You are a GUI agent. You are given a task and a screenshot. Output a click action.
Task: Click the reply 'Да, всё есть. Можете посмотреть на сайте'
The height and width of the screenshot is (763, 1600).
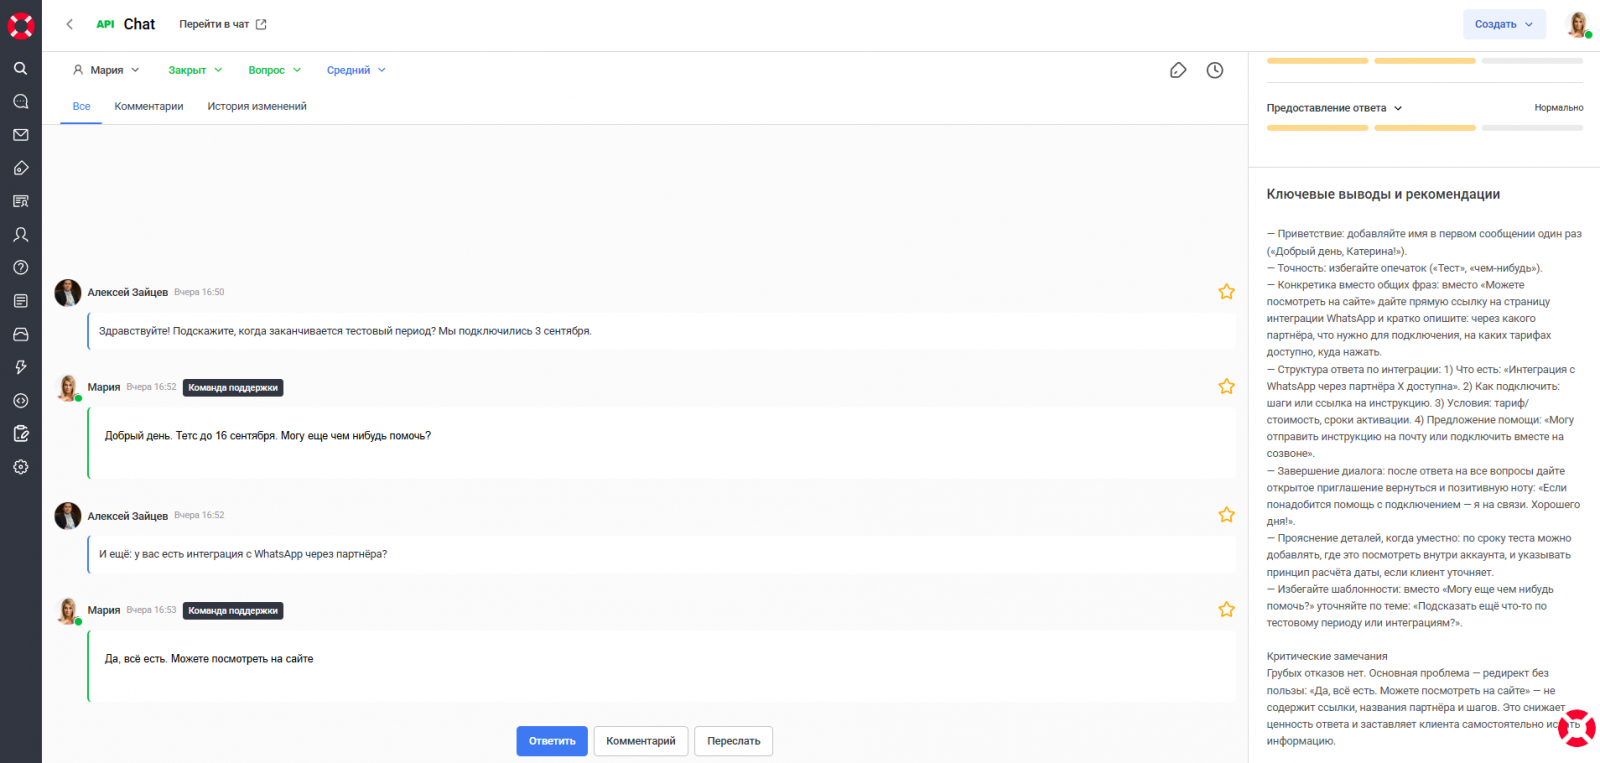tap(209, 659)
